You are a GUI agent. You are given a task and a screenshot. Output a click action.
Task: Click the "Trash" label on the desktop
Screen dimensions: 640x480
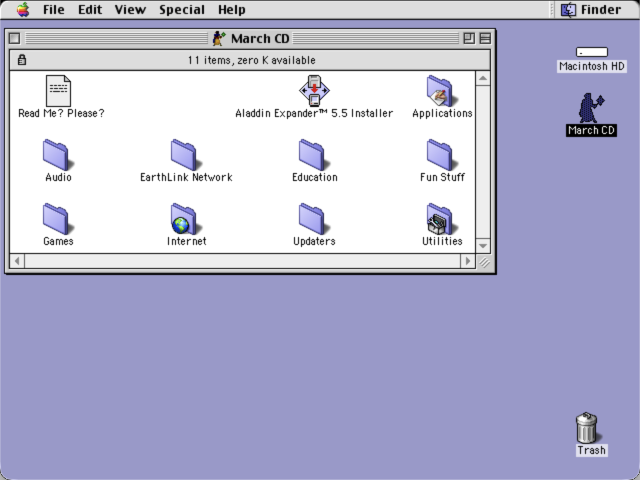tap(591, 450)
